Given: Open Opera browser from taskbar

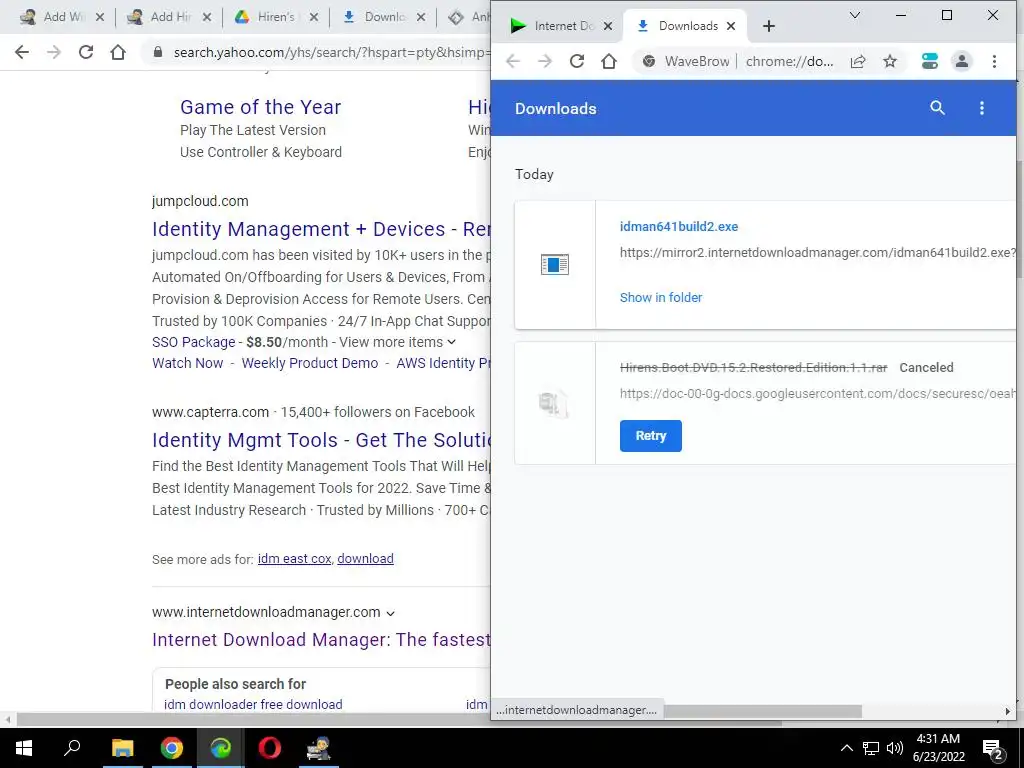Looking at the screenshot, I should pos(269,748).
